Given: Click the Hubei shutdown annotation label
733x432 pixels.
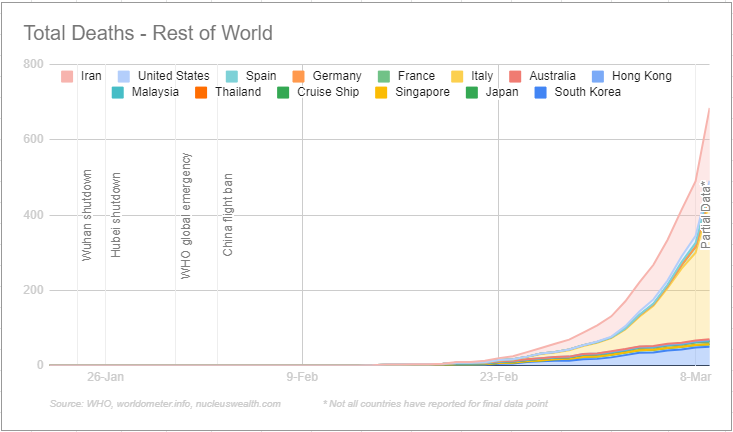Looking at the screenshot, I should pos(116,215).
